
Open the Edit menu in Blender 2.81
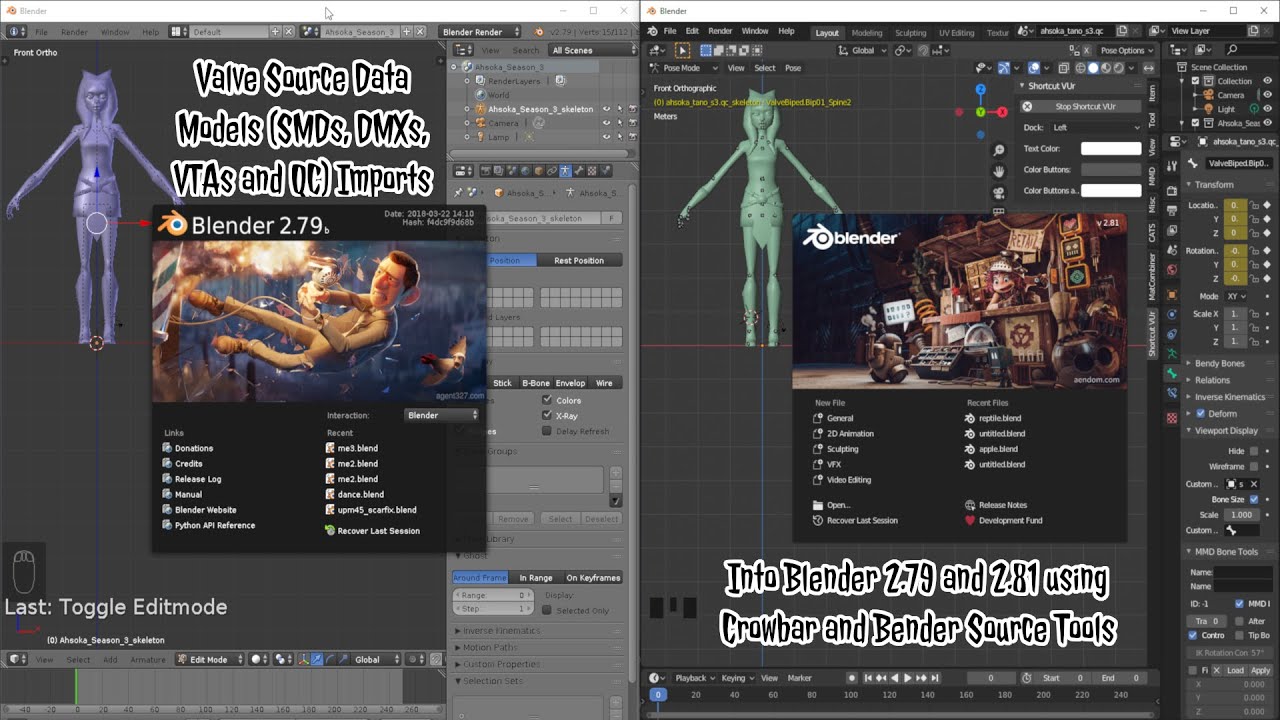click(692, 31)
